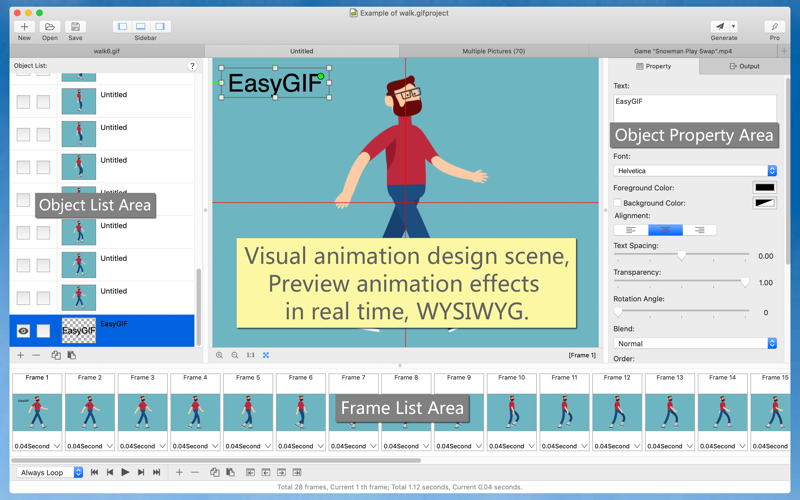
Task: Expand the Generate button's dropdown arrow
Action: (733, 27)
